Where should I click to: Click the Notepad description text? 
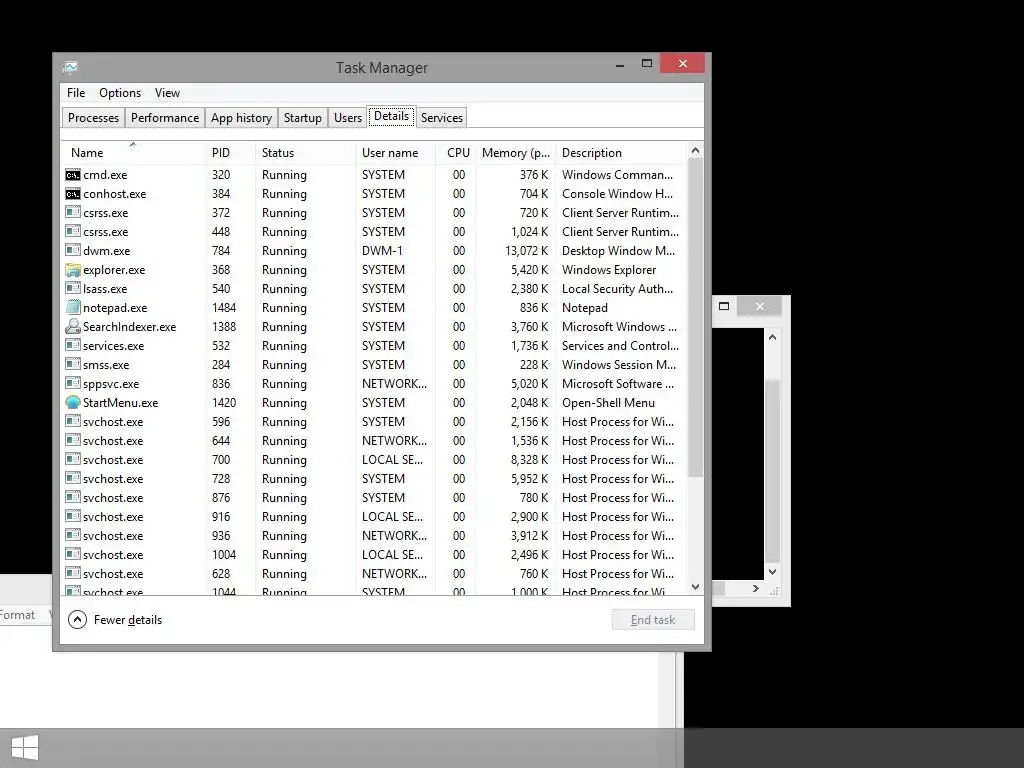584,308
